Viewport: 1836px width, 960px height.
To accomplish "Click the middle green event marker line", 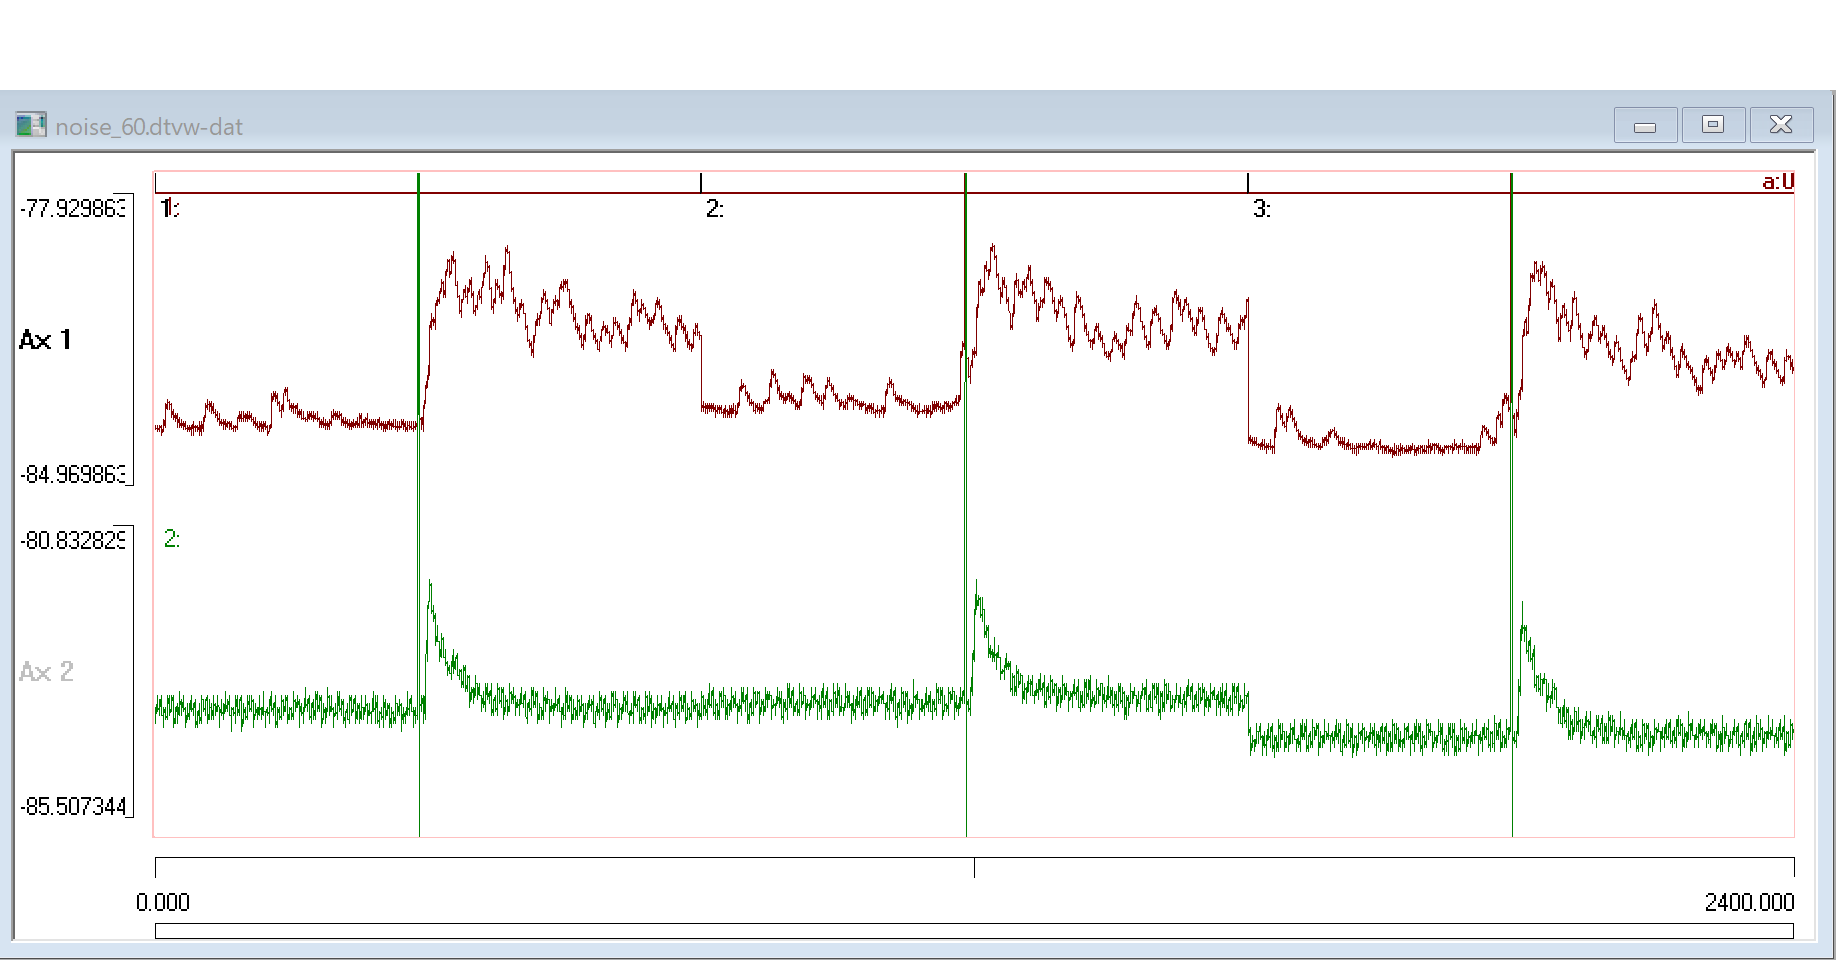I will coord(965,500).
